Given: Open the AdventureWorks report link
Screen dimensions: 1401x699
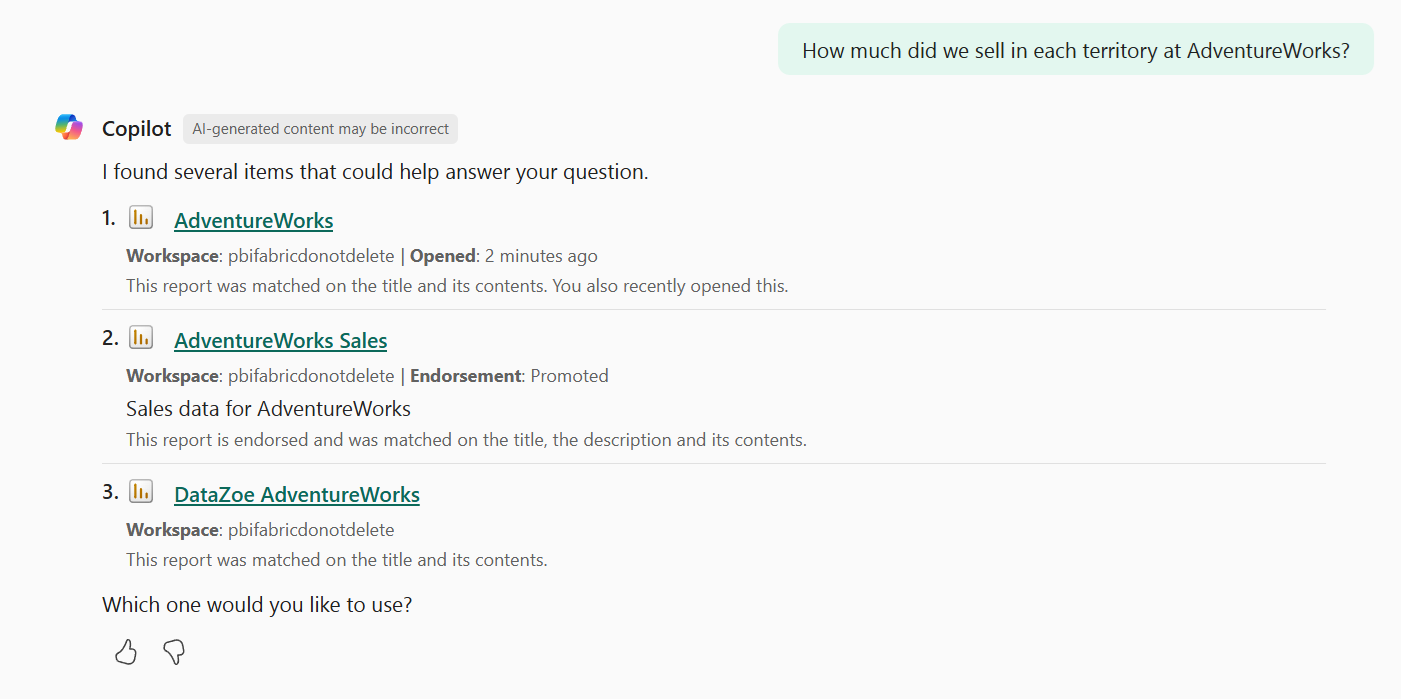Looking at the screenshot, I should tap(253, 221).
